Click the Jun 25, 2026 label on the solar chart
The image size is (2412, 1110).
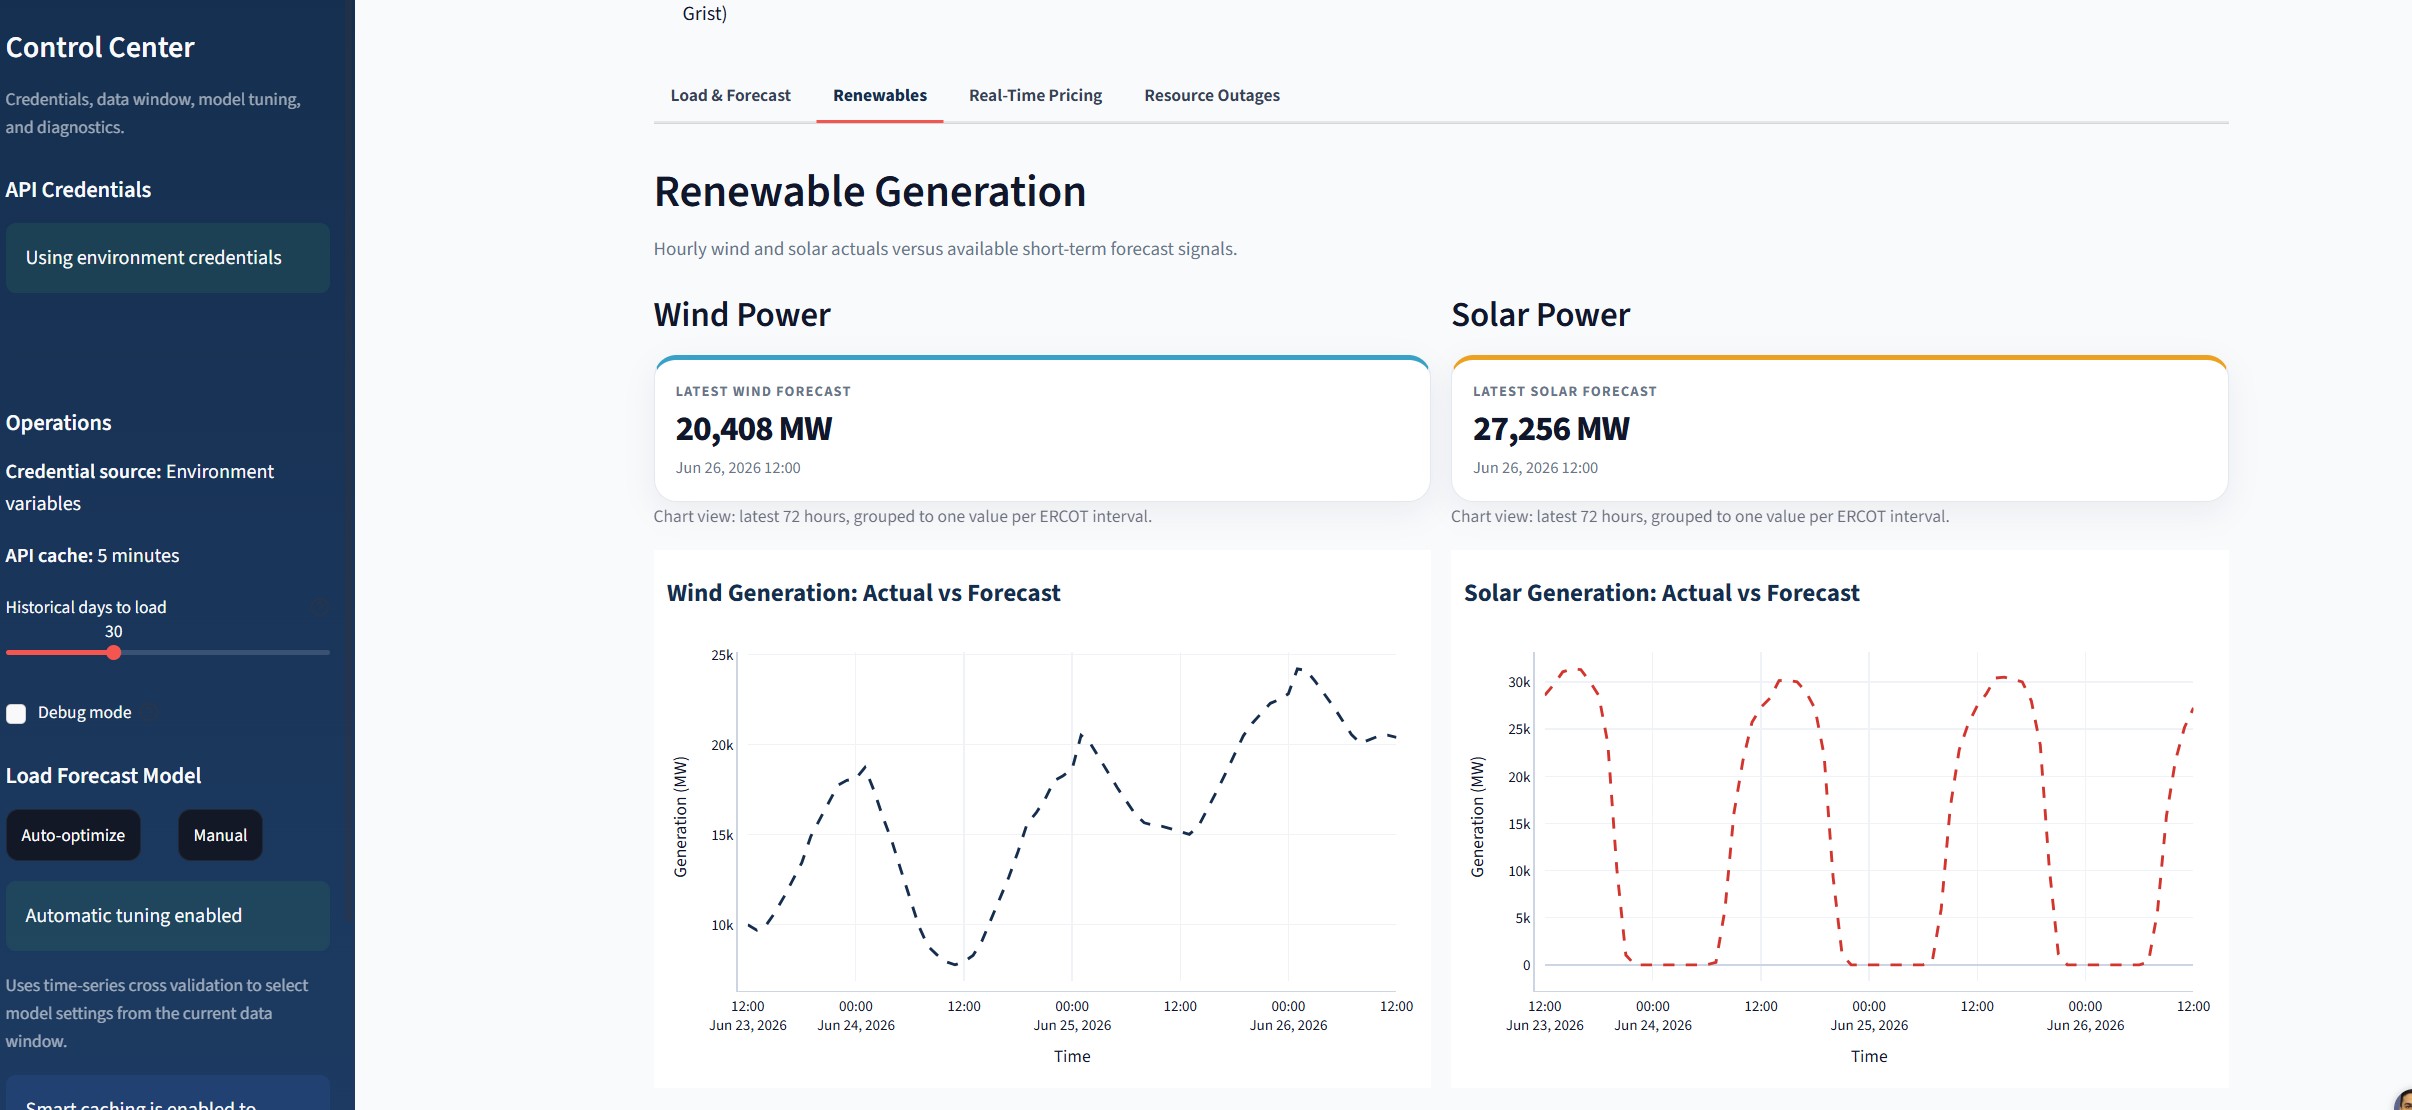[x=1869, y=1025]
